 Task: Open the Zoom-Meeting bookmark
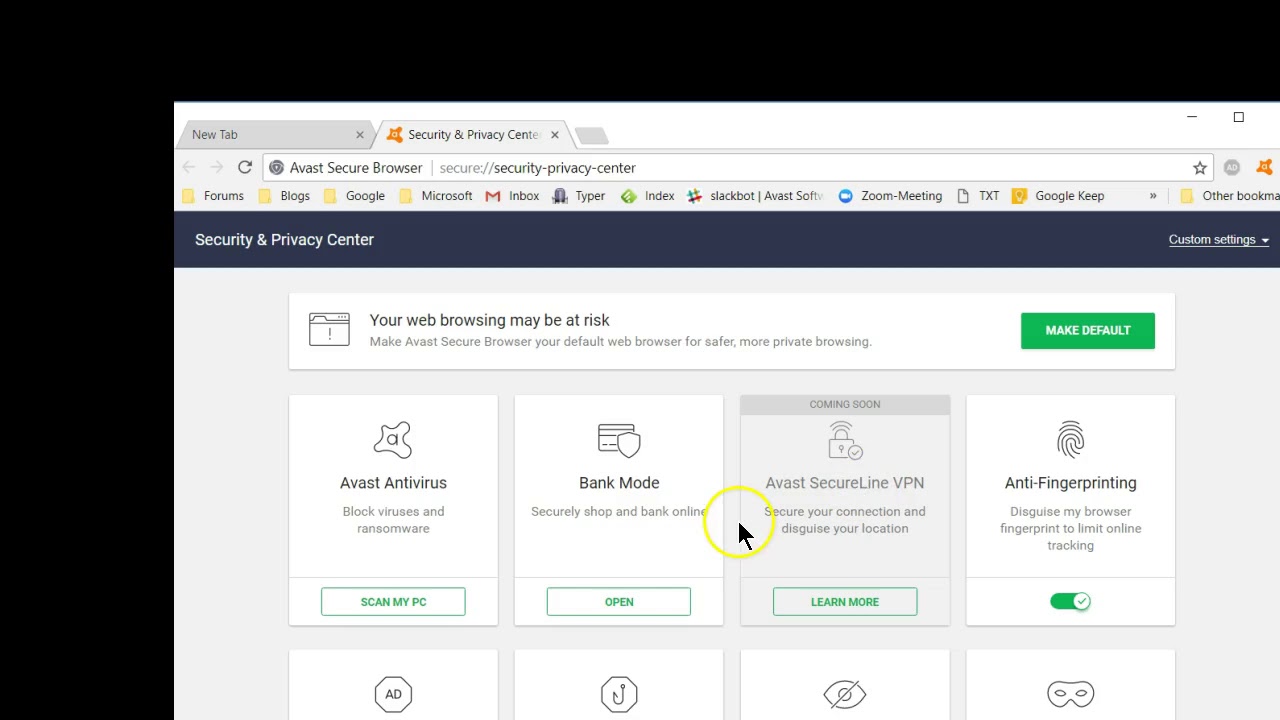890,196
